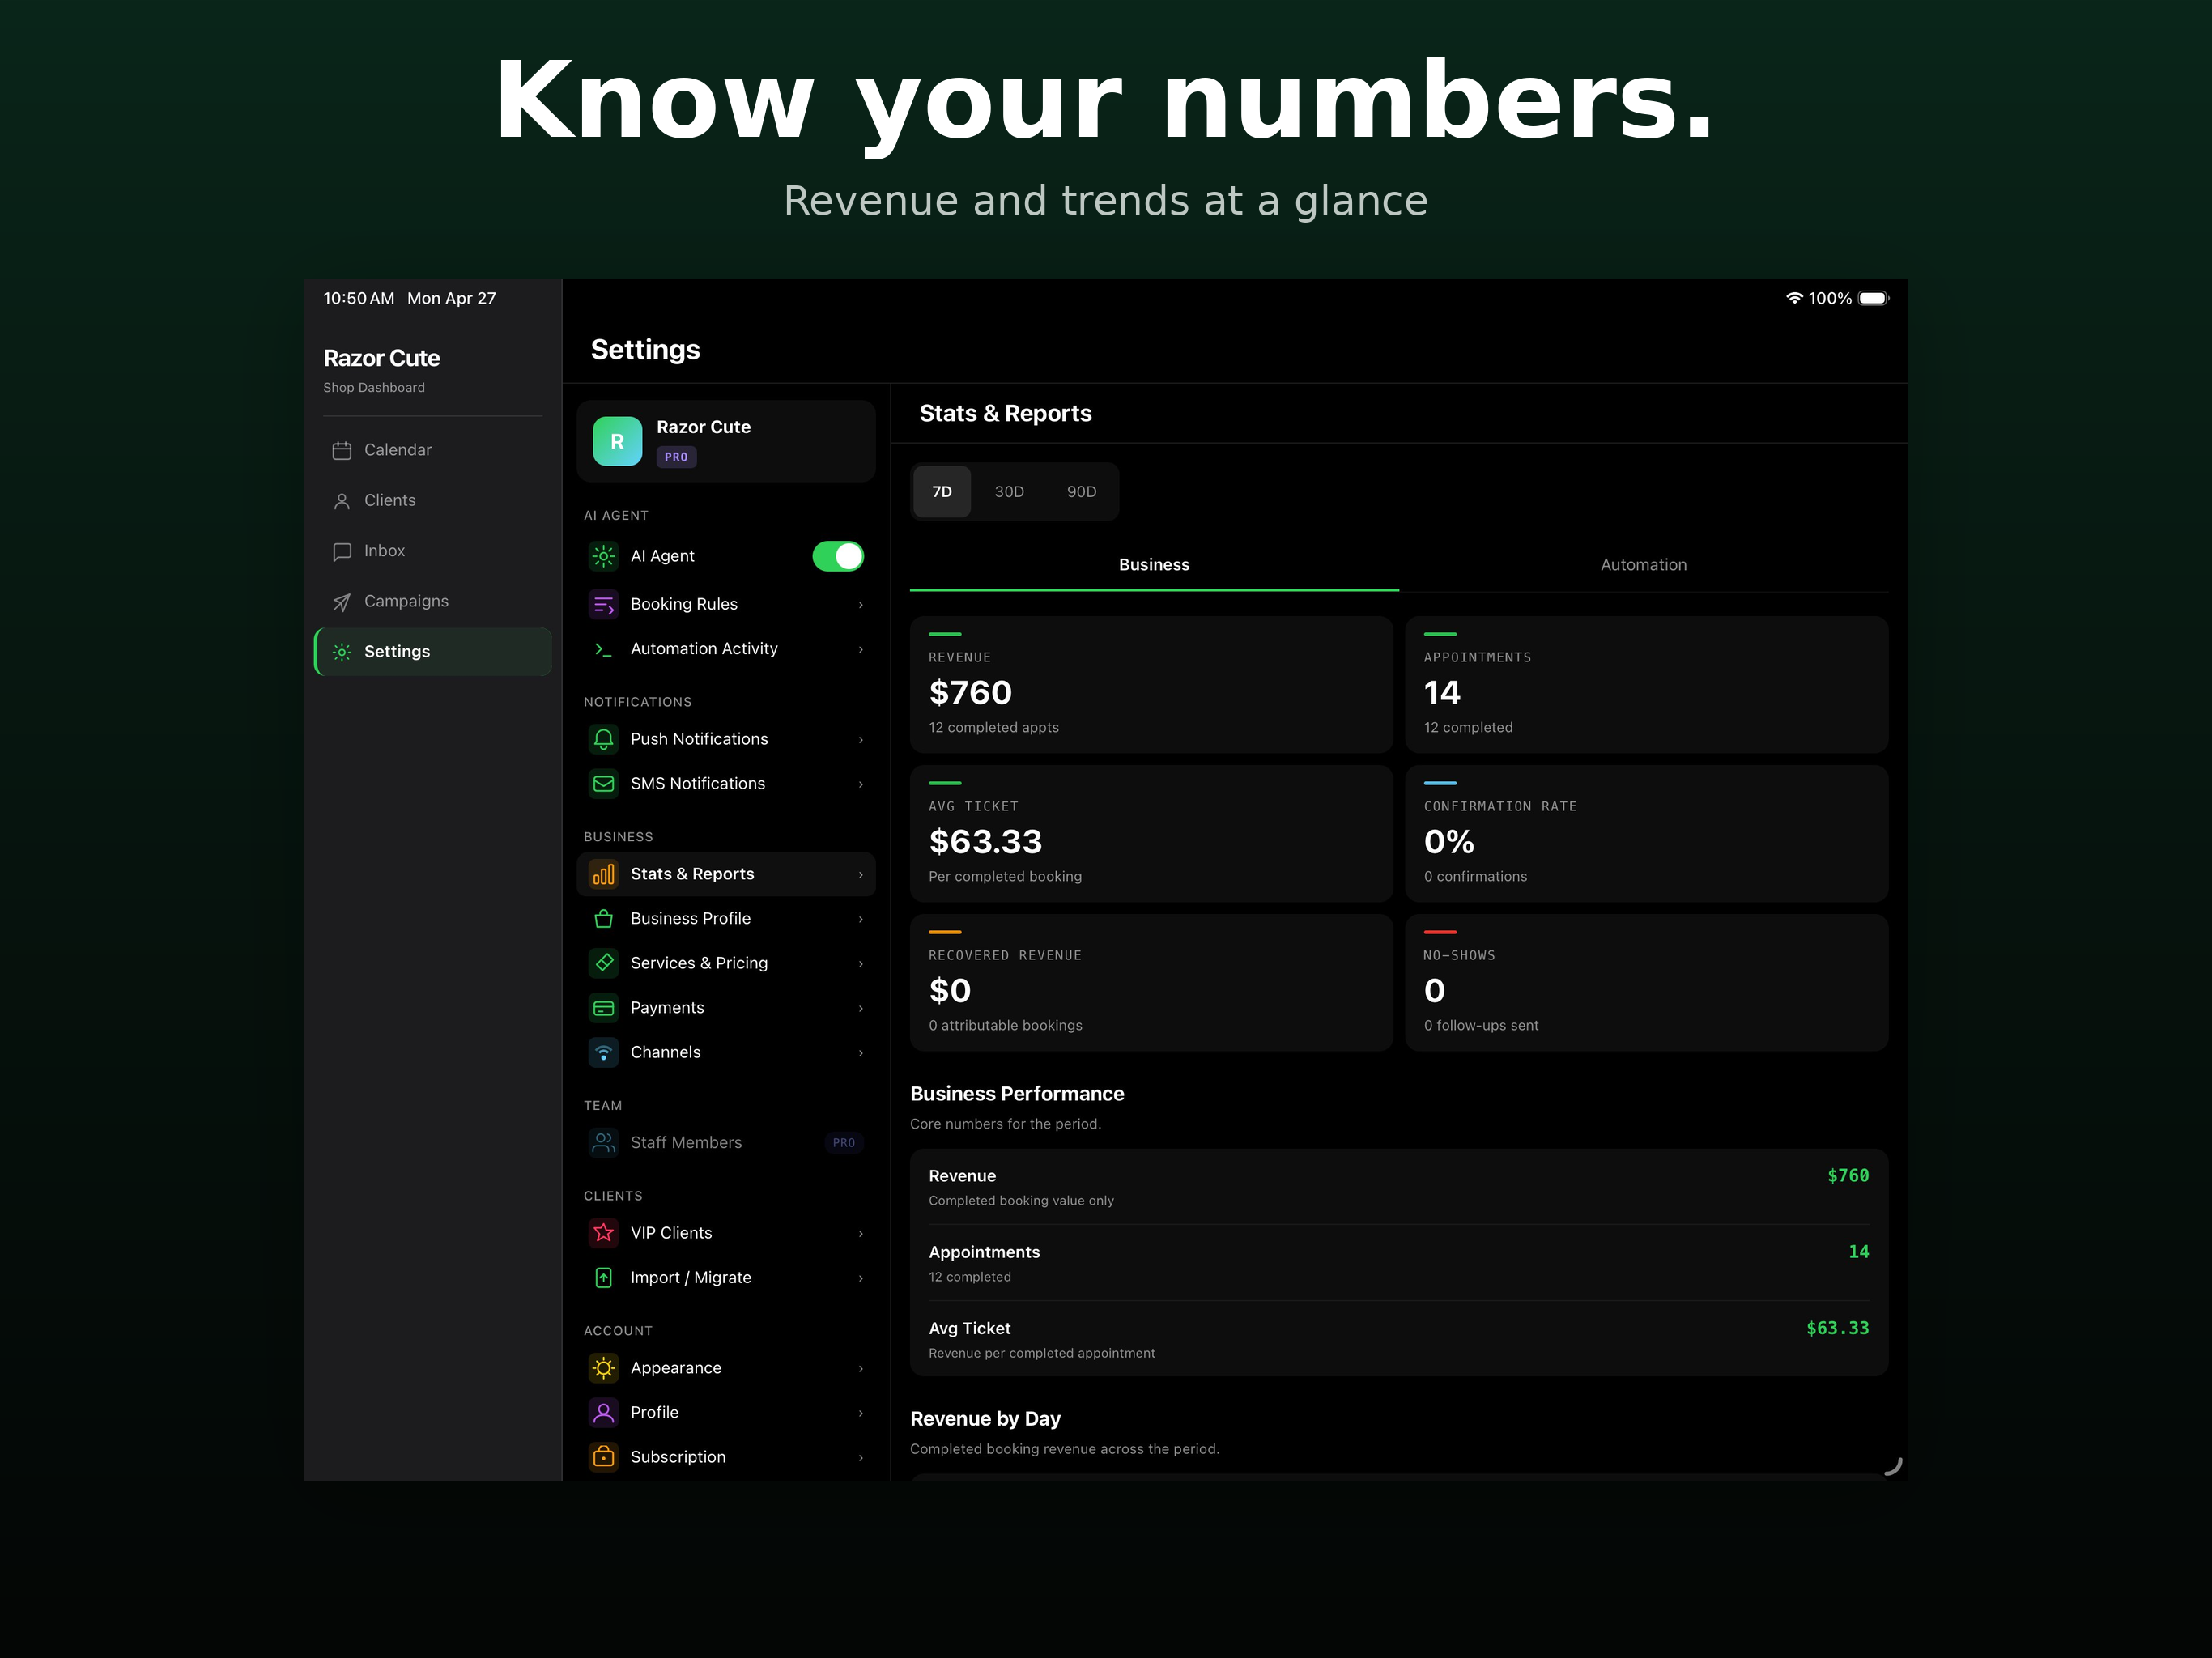Open the VIP Clients settings row

[726, 1233]
